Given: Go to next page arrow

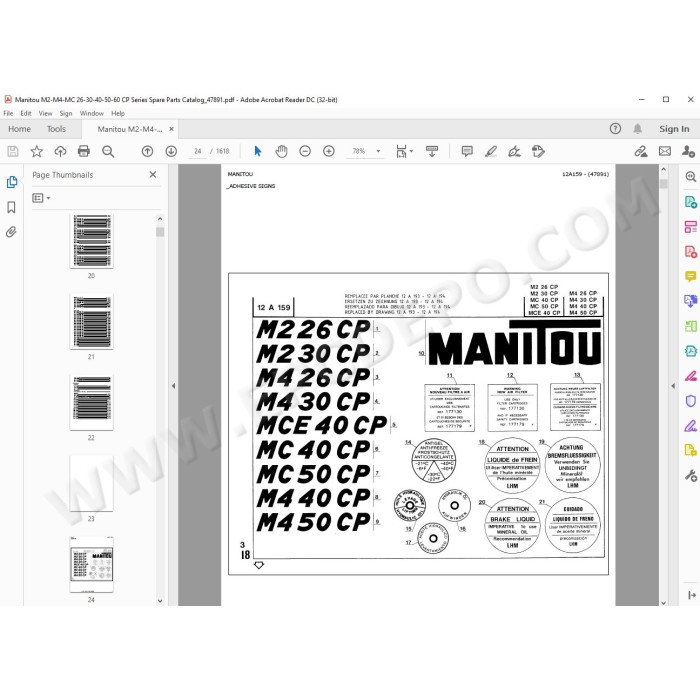Looking at the screenshot, I should tap(171, 151).
